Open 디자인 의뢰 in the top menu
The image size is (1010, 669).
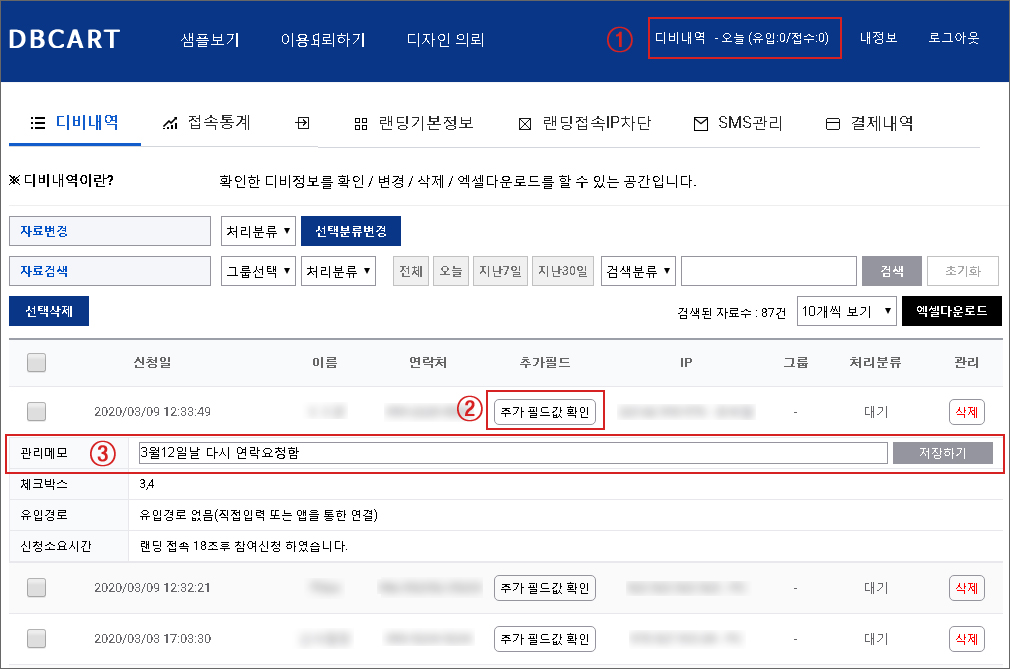pos(445,40)
